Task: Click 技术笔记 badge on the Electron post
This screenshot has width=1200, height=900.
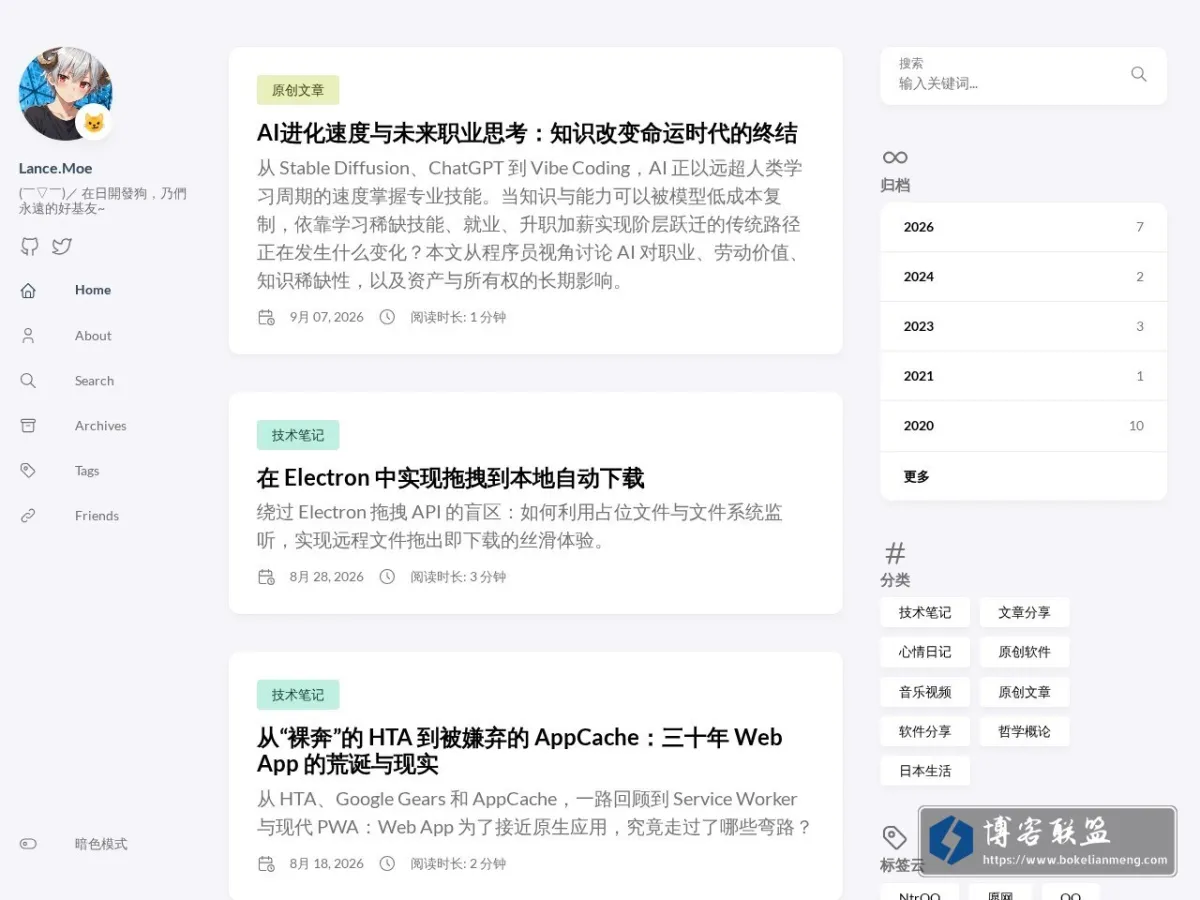Action: pos(298,435)
